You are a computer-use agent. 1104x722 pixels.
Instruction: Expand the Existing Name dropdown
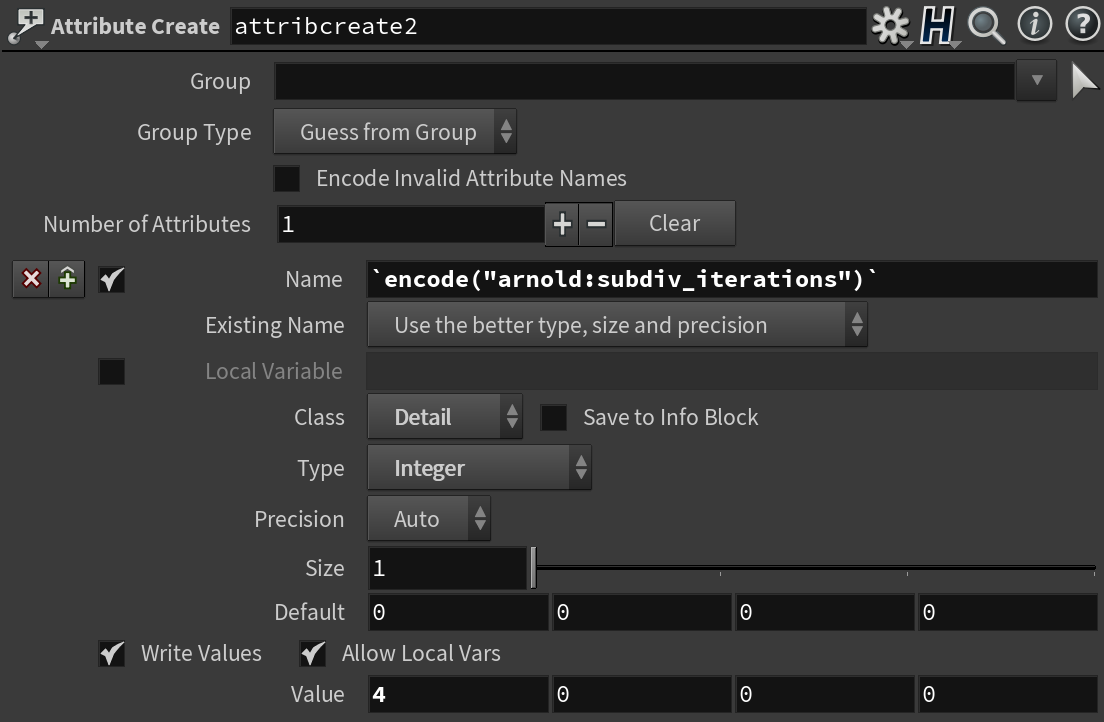(x=616, y=325)
